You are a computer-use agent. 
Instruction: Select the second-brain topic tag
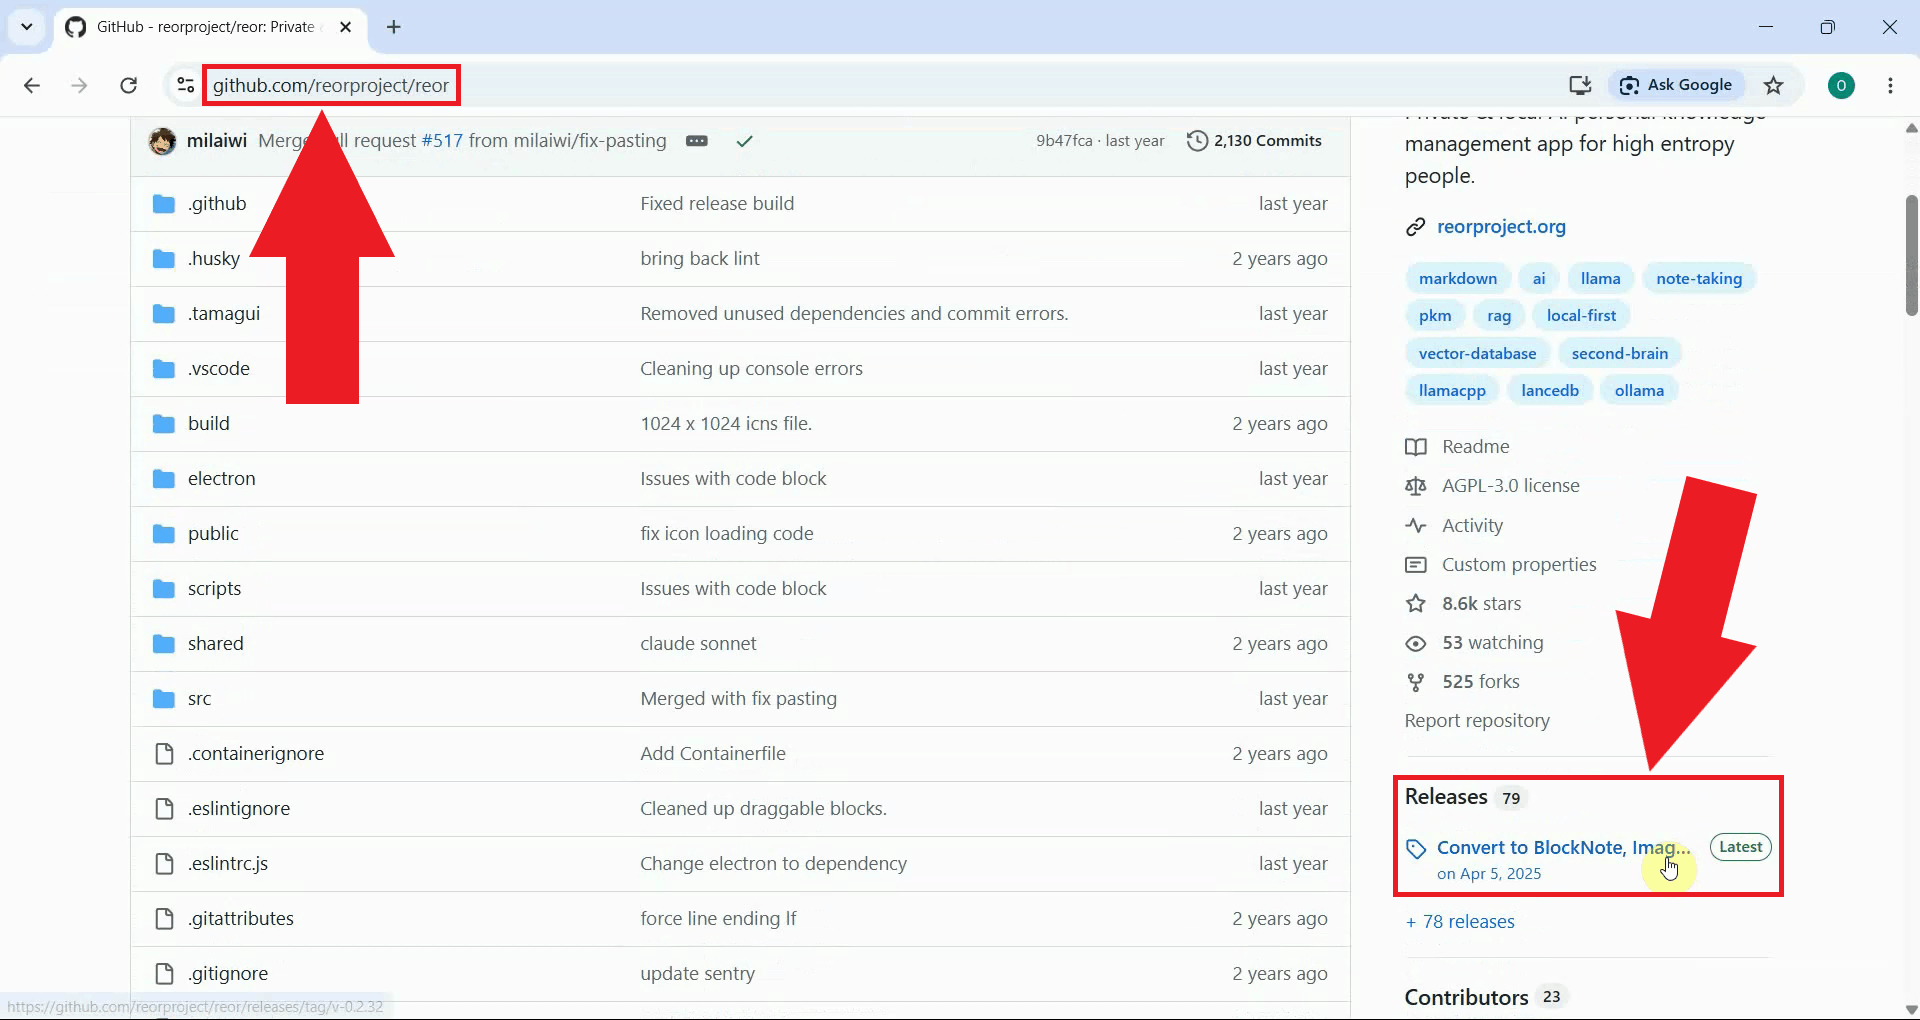1620,354
